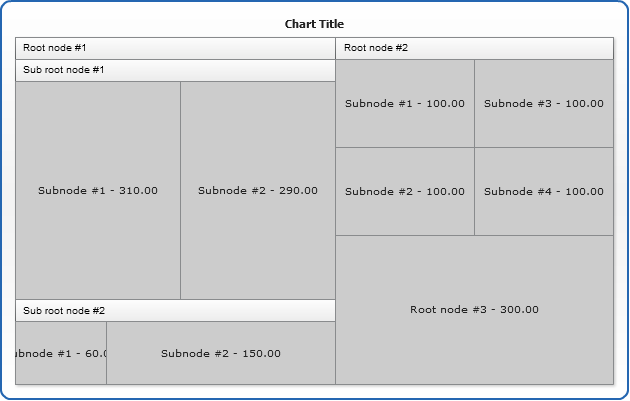Click the "Subnode #4 - 100.00" label text
This screenshot has width=630, height=401.
[x=544, y=191]
